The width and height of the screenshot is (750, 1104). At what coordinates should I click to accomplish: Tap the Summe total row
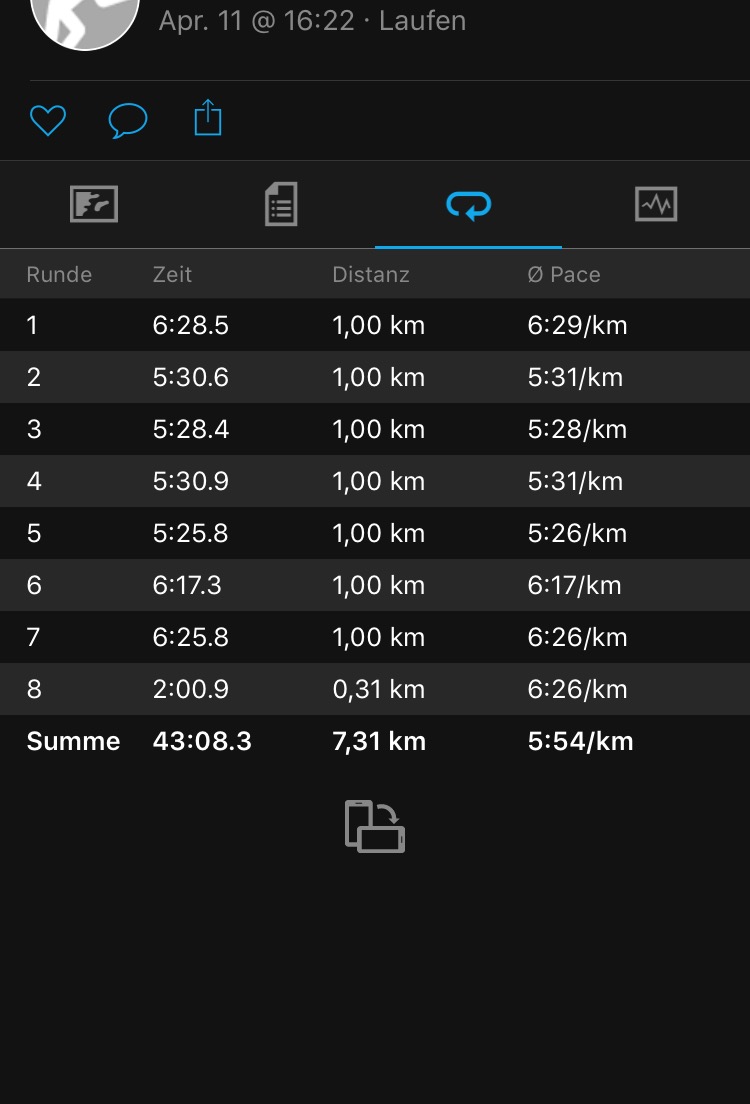(375, 741)
